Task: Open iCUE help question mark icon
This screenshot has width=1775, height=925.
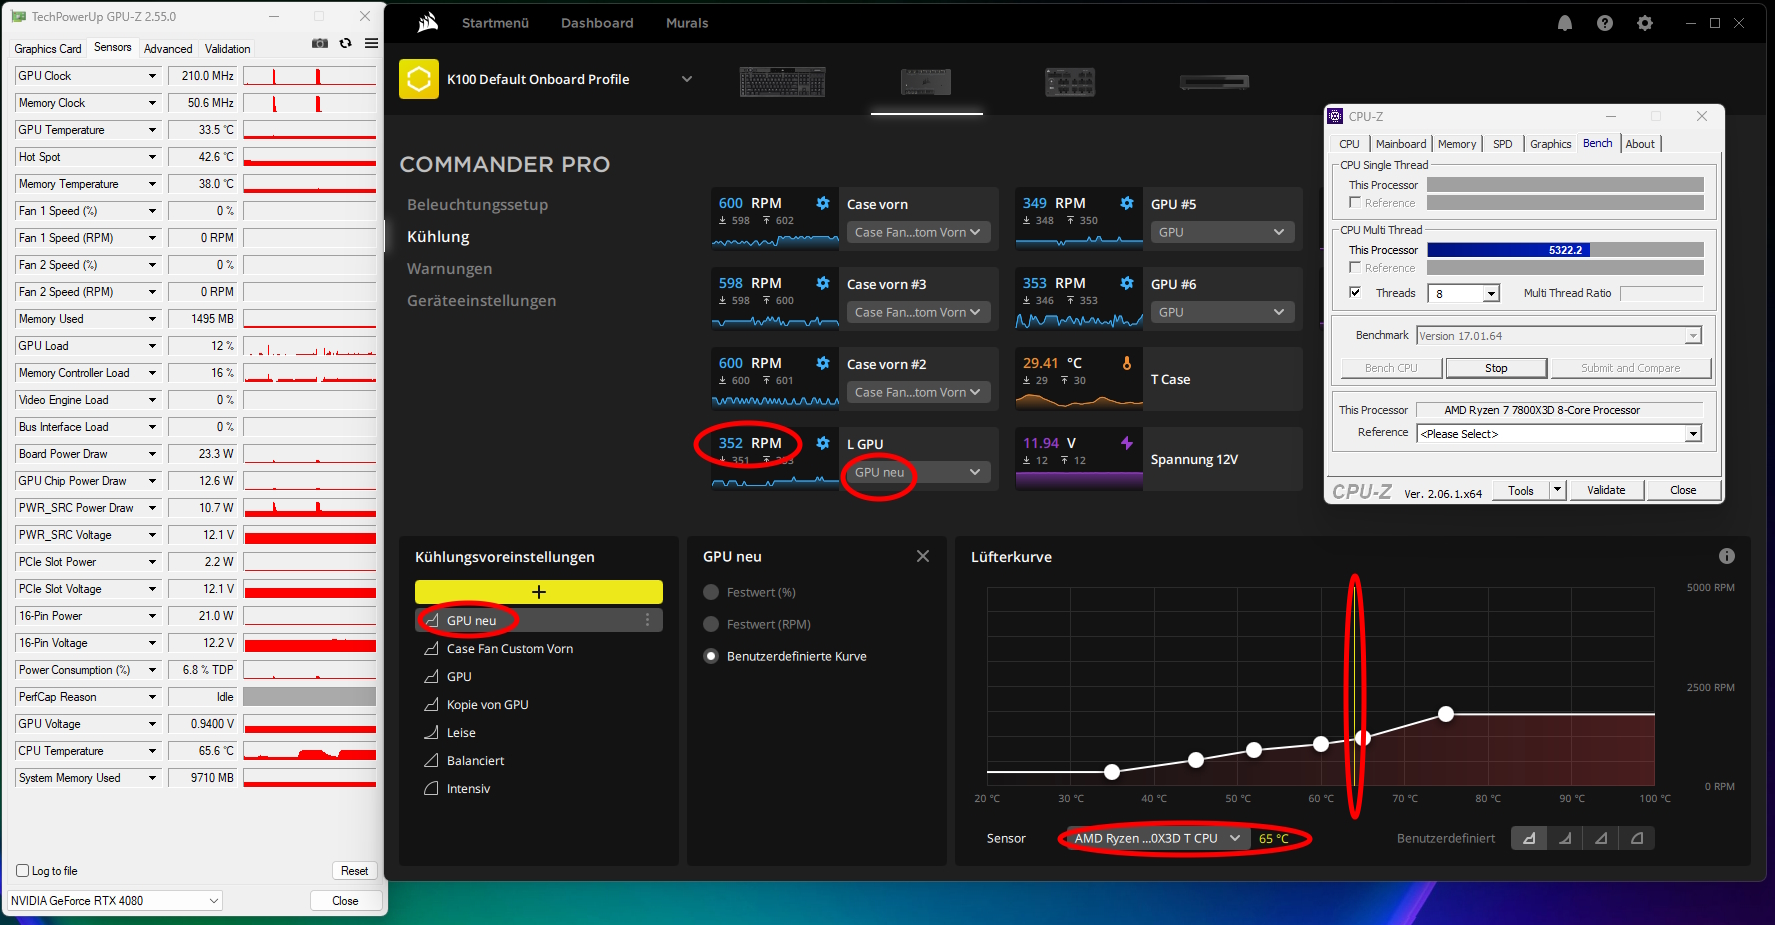Action: tap(1605, 23)
